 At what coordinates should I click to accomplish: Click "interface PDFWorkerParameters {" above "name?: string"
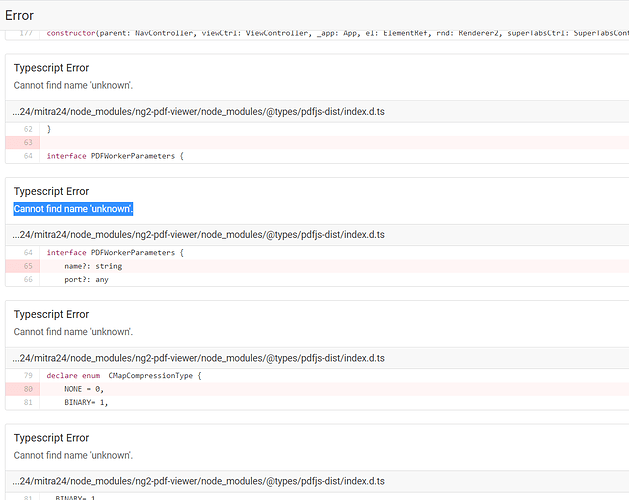(x=115, y=253)
